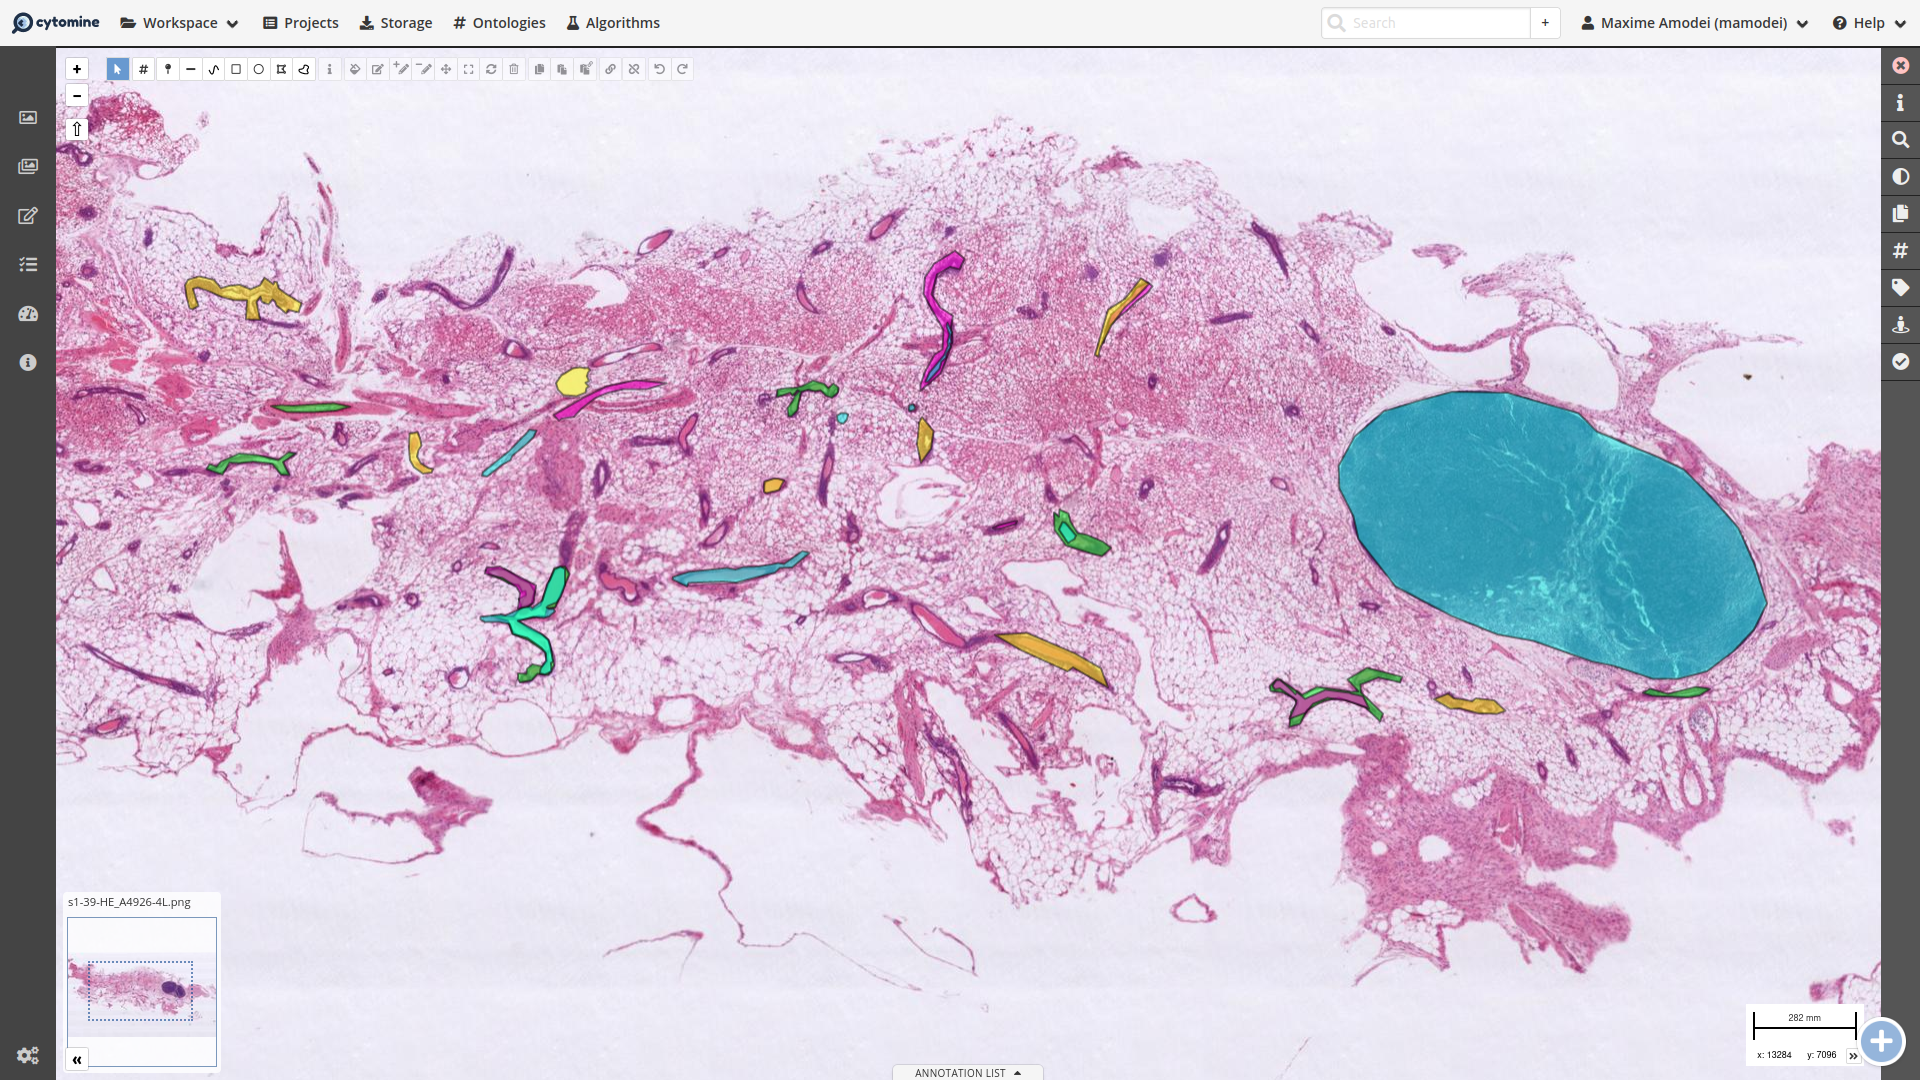Open properties tag panel
The image size is (1920, 1080).
pyautogui.click(x=1901, y=288)
